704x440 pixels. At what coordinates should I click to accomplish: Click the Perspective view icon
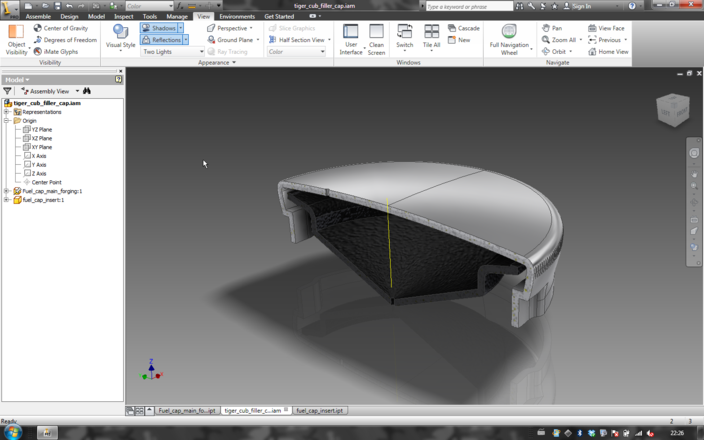point(211,28)
